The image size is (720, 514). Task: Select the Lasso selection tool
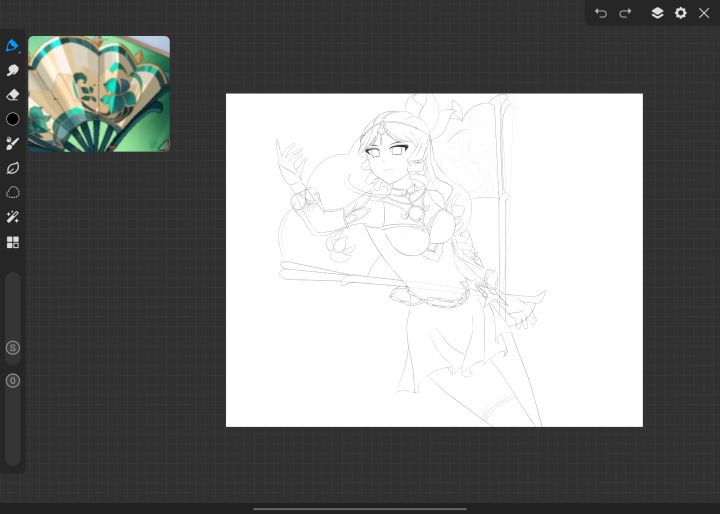tap(12, 192)
